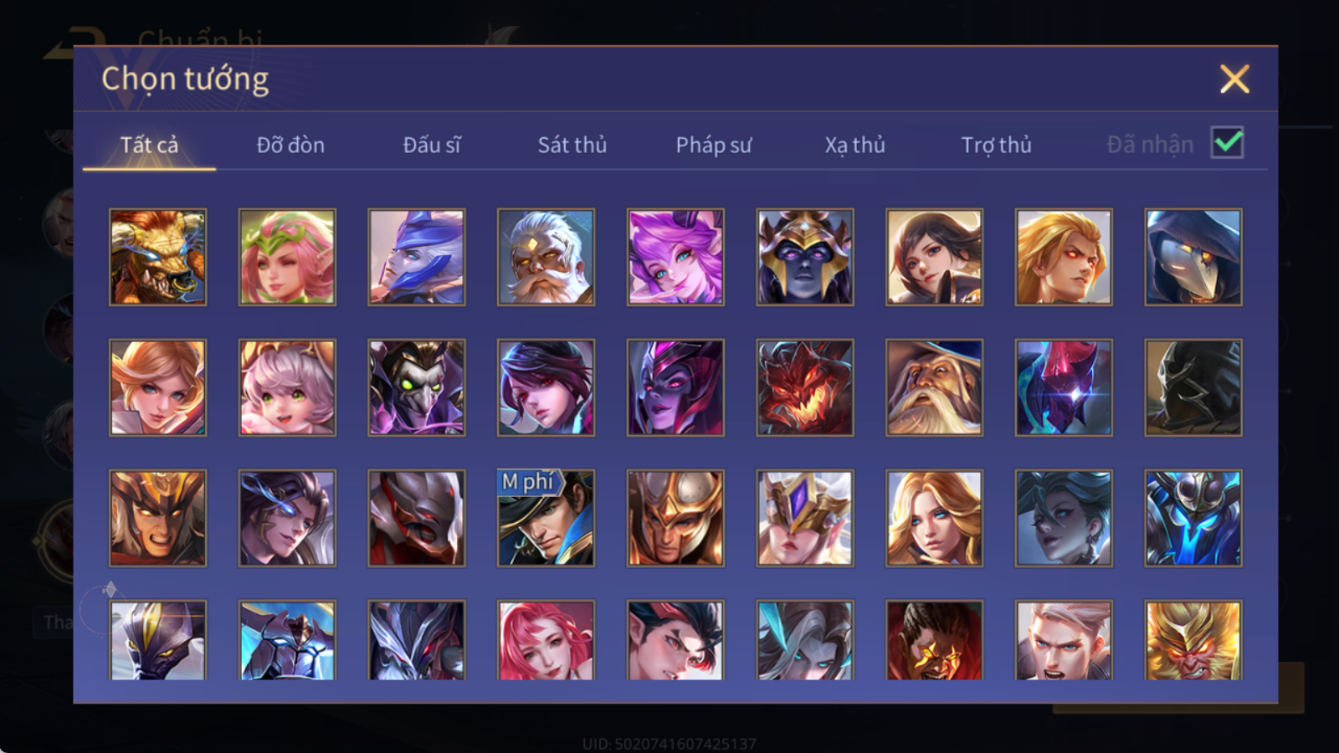This screenshot has width=1339, height=753.
Task: Switch to the 'Trợ thủ' tab
Action: click(996, 145)
